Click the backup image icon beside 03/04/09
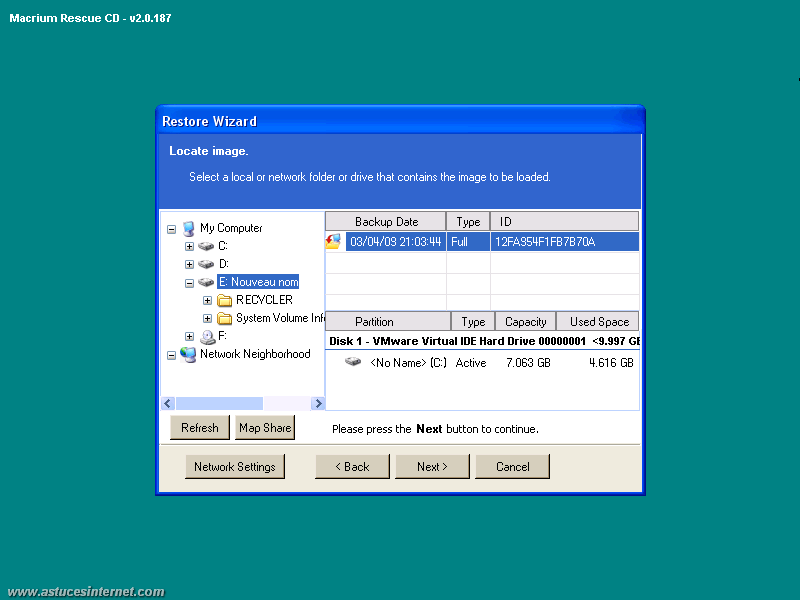Viewport: 800px width, 600px height. (x=334, y=241)
